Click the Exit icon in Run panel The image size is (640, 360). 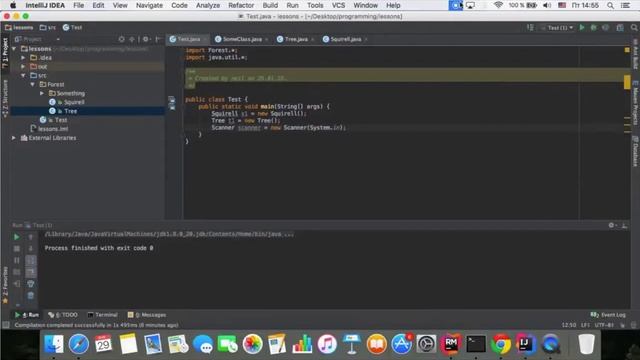coord(16,283)
